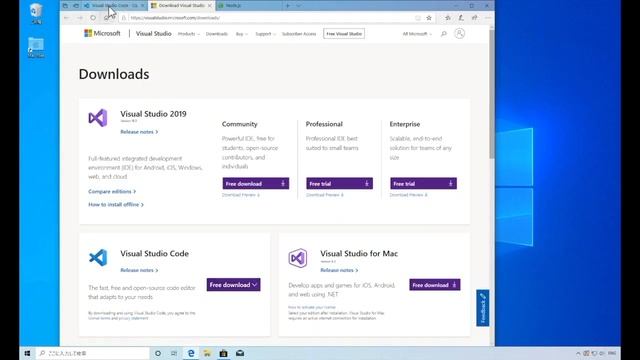Click the page vertical scrollbar thumb
This screenshot has height=360, width=640.
(492, 94)
